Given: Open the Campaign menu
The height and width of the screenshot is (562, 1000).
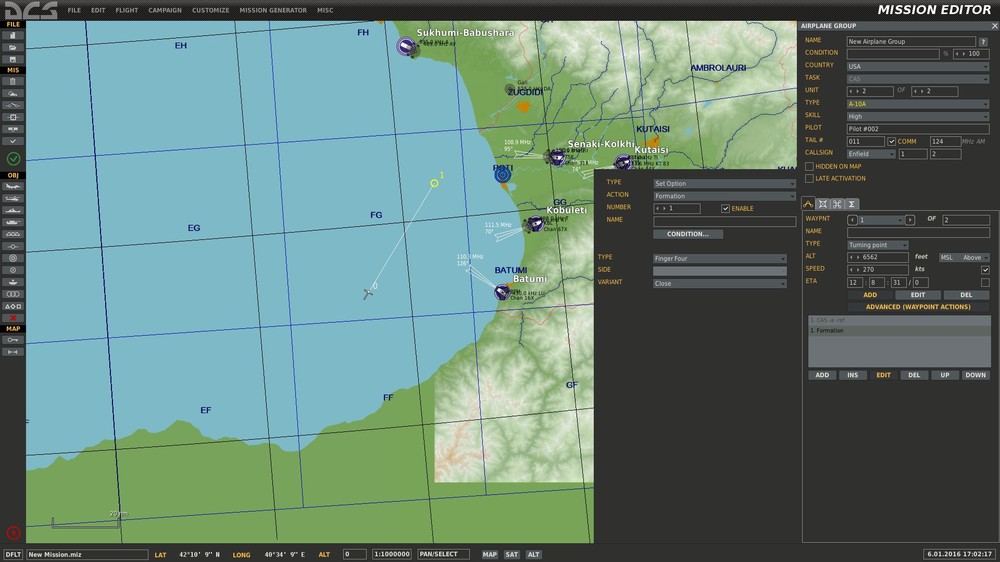Looking at the screenshot, I should coord(165,10).
